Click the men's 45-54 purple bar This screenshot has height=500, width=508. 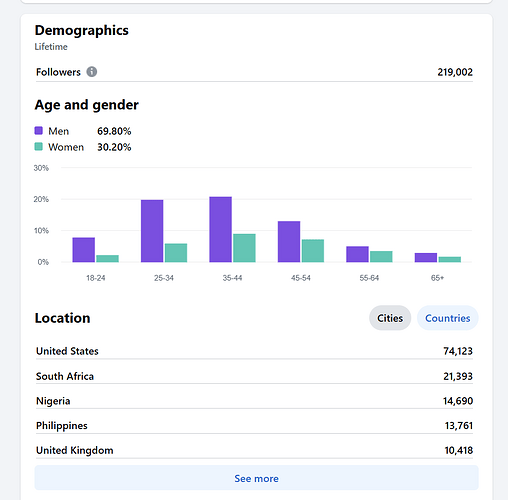(x=289, y=242)
